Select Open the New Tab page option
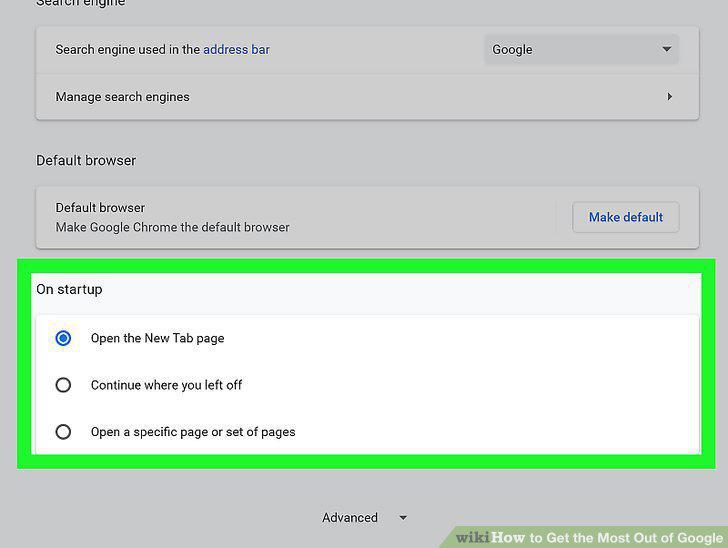Screen dimensions: 728x548 pyautogui.click(x=63, y=338)
